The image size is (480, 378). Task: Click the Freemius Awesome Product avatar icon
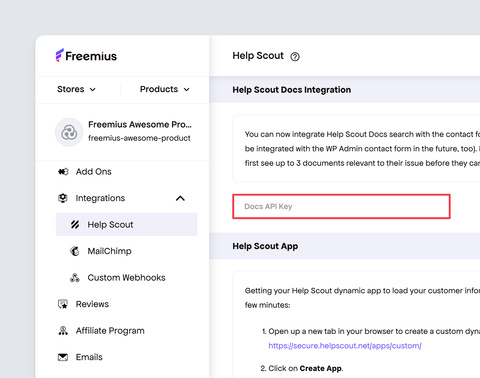coord(69,132)
